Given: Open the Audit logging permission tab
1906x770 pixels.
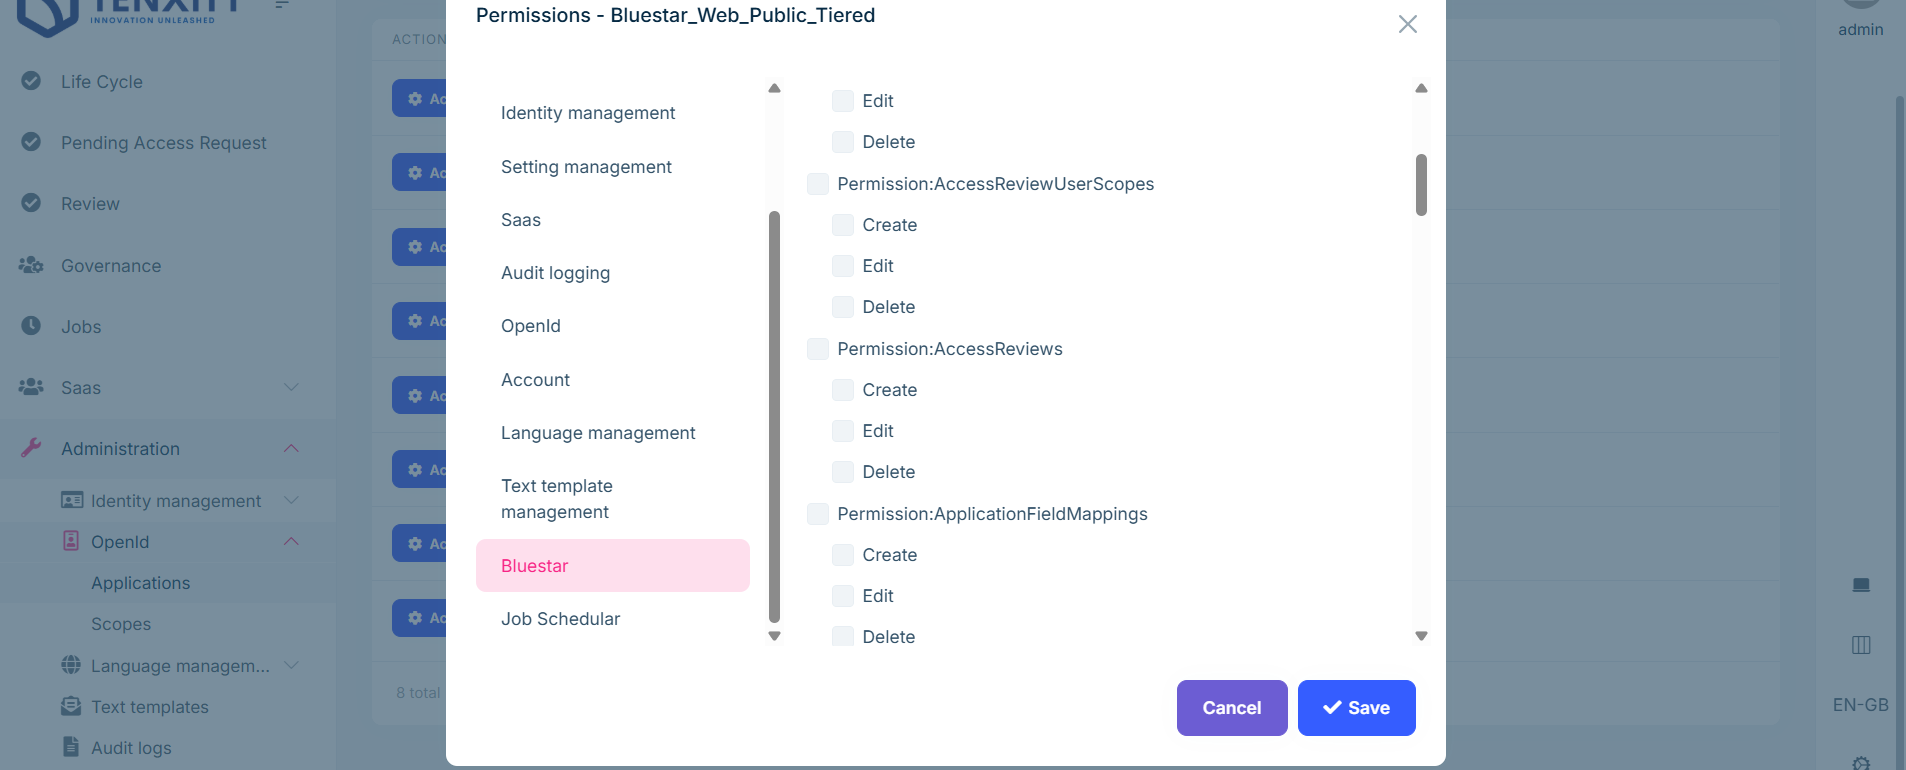Looking at the screenshot, I should tap(555, 273).
